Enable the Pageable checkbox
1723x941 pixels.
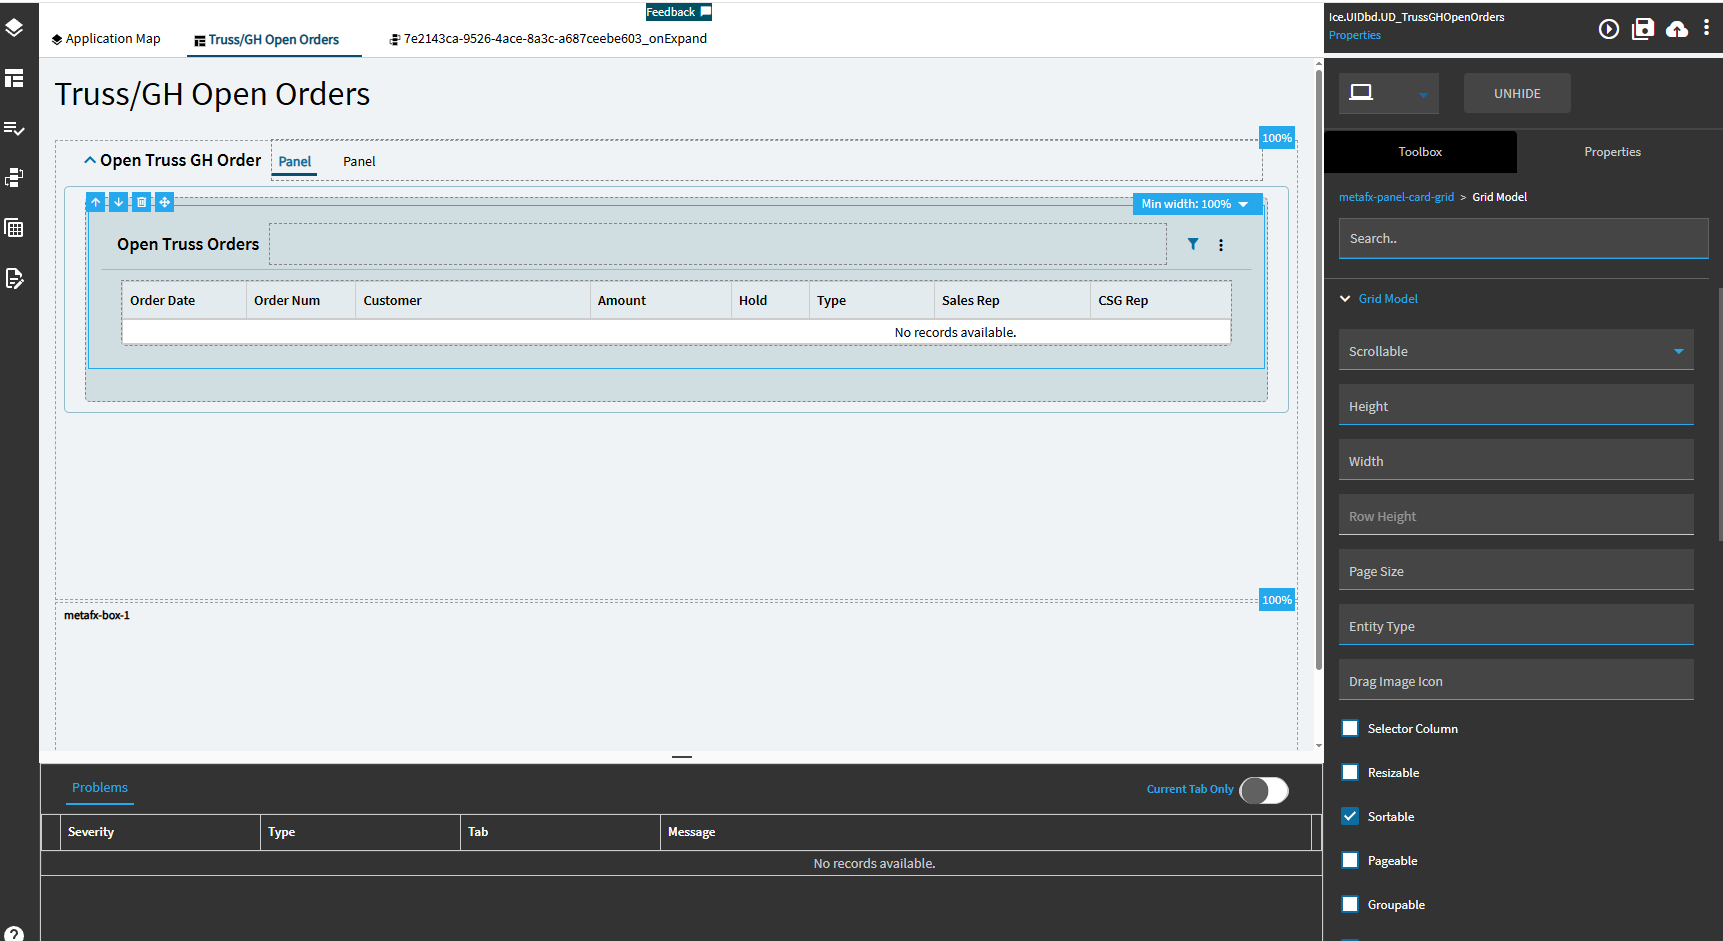(x=1350, y=860)
